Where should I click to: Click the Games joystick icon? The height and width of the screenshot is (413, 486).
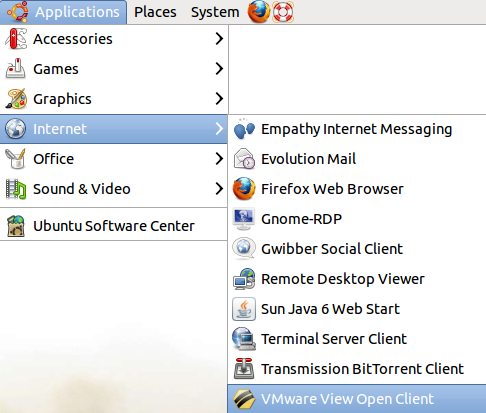[x=15, y=69]
